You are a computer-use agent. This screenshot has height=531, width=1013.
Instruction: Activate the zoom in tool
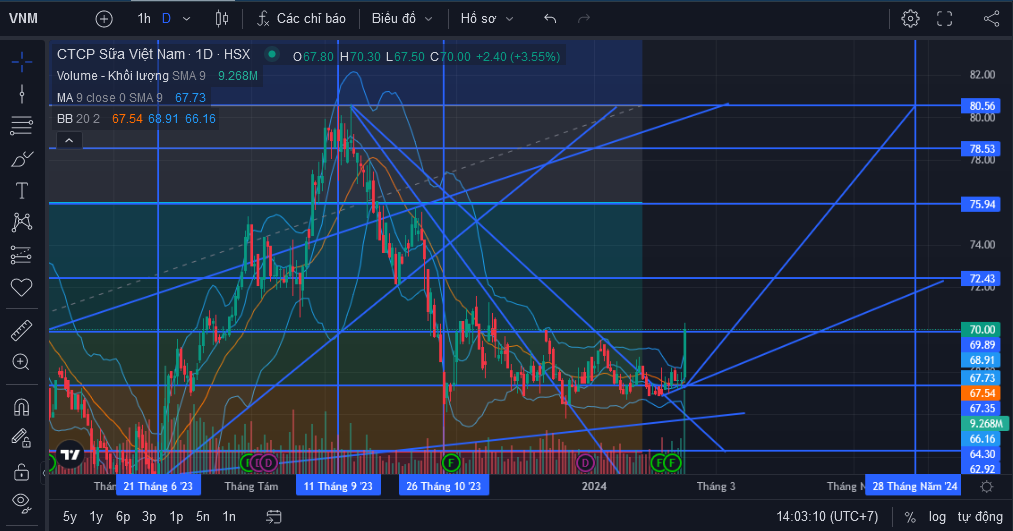tap(21, 362)
